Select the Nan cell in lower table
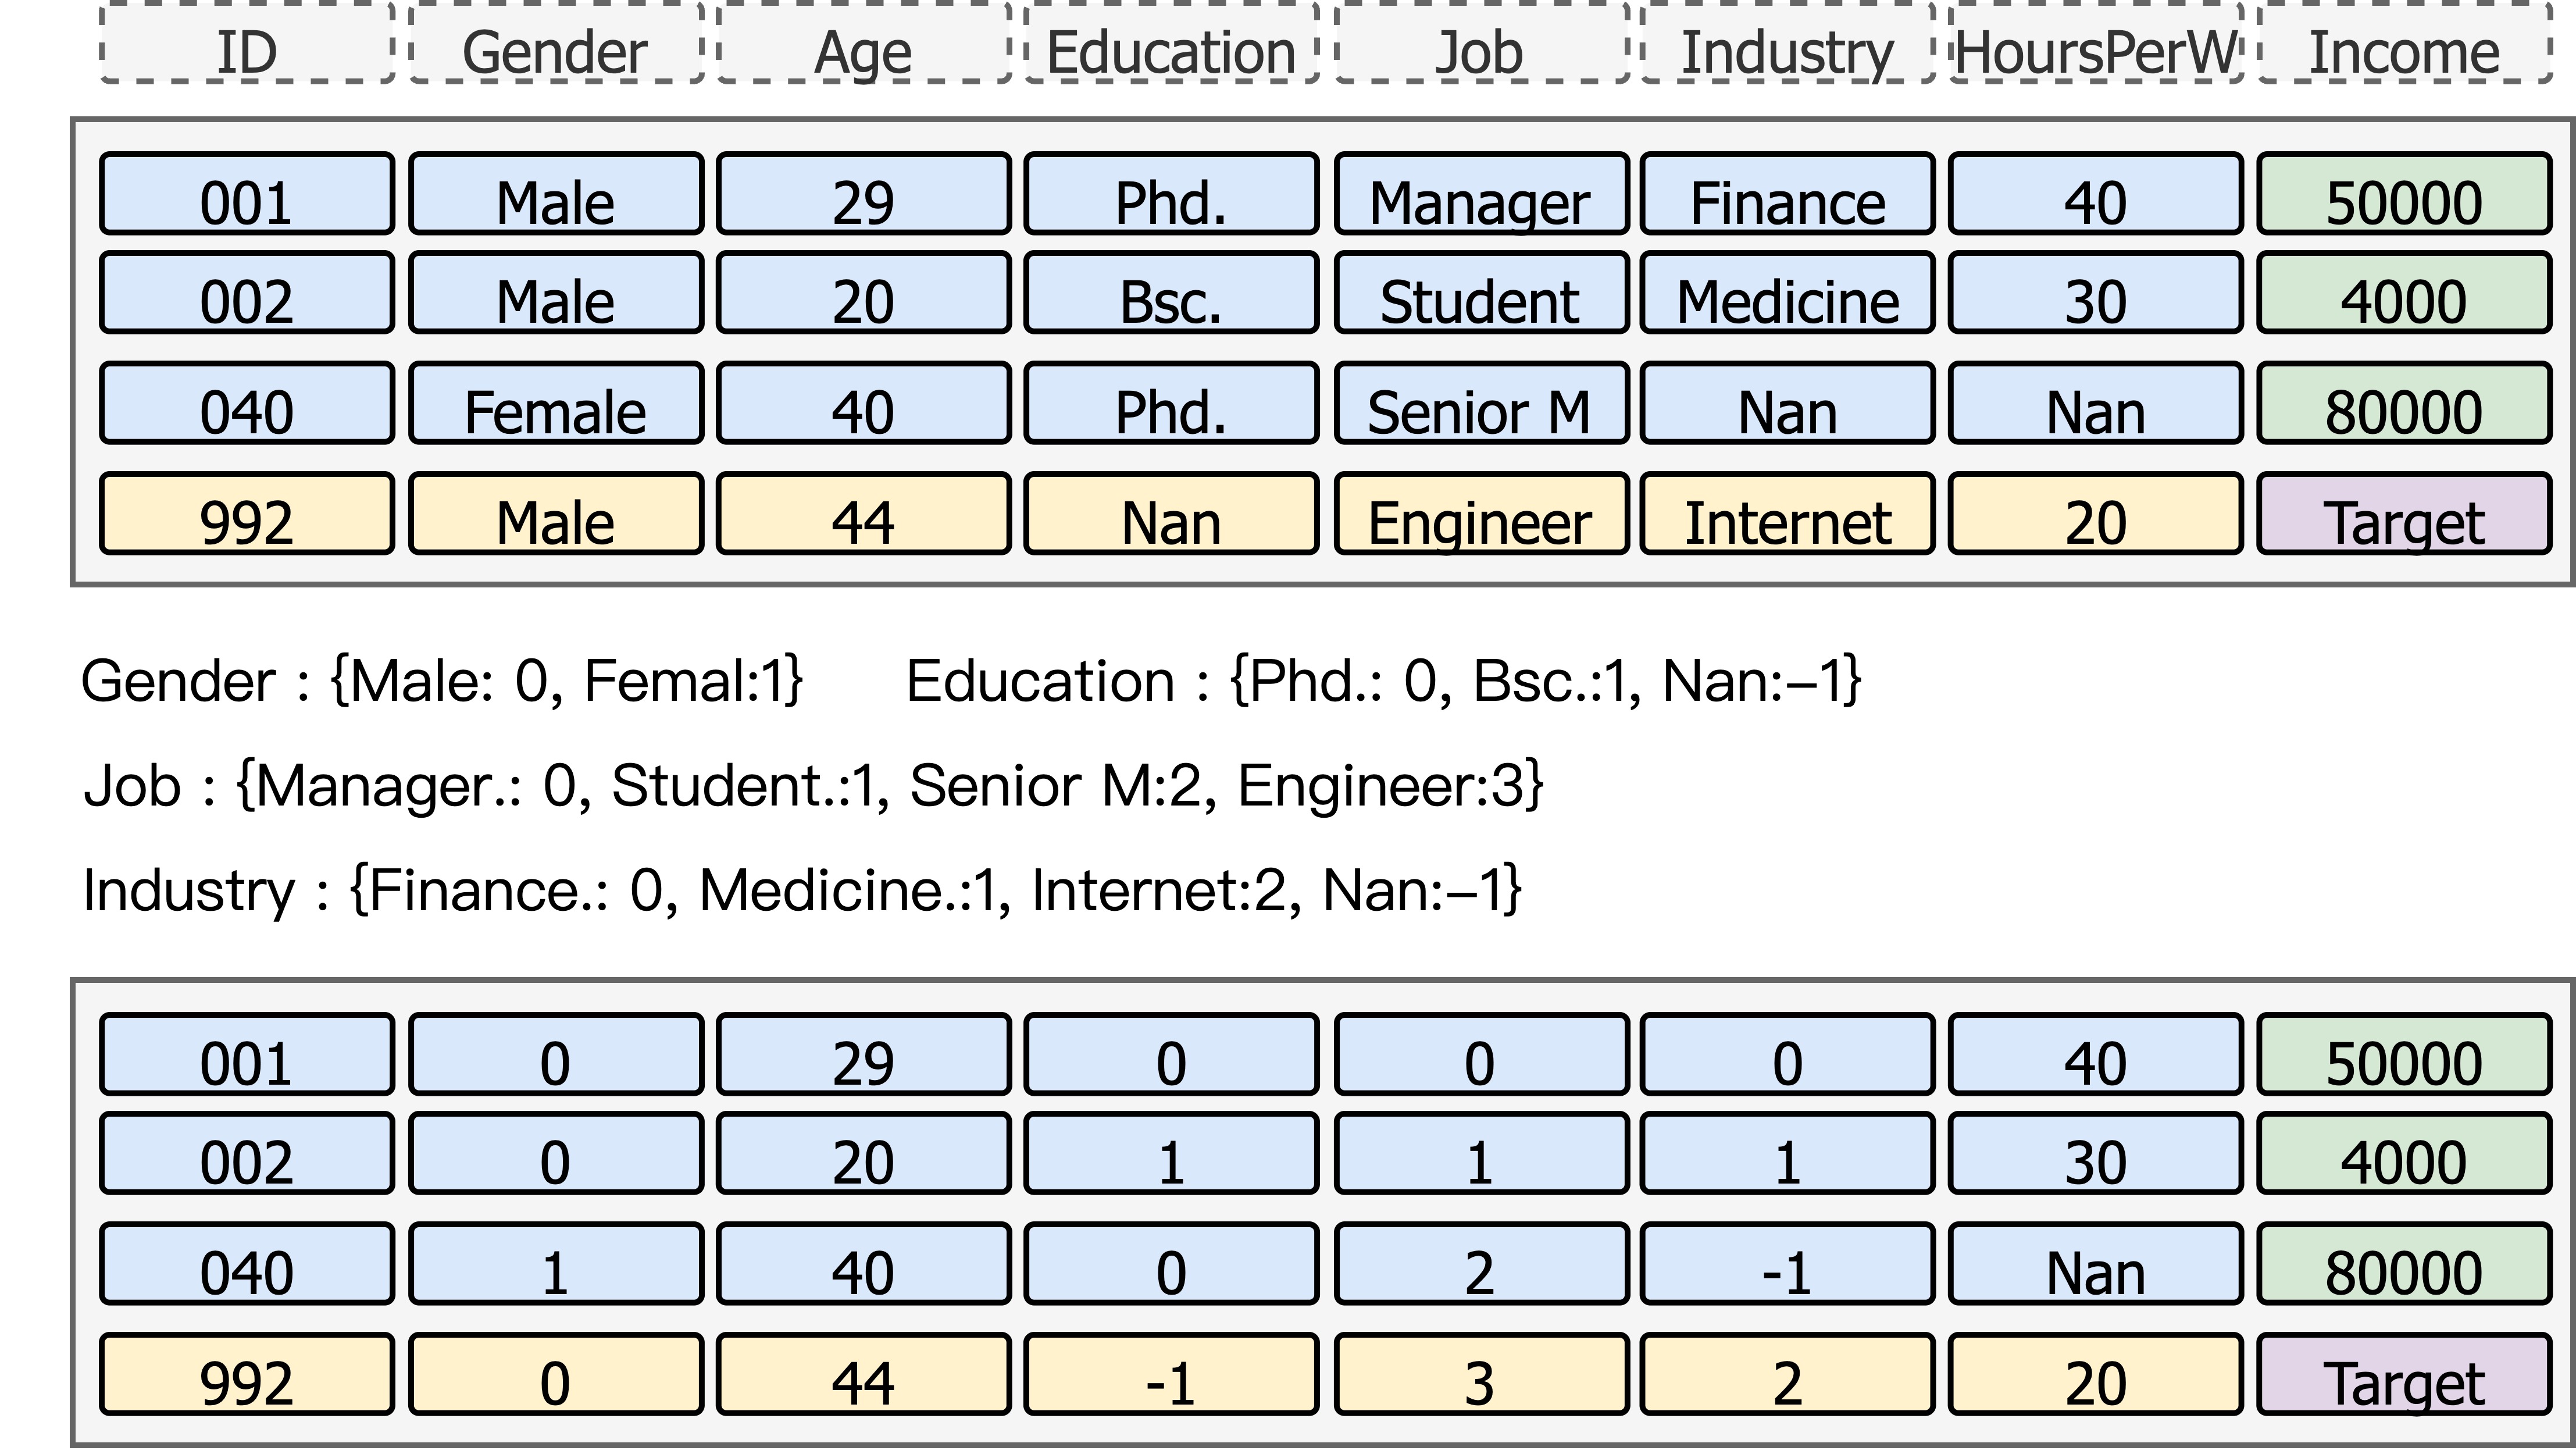The image size is (2576, 1454). tap(2096, 1264)
